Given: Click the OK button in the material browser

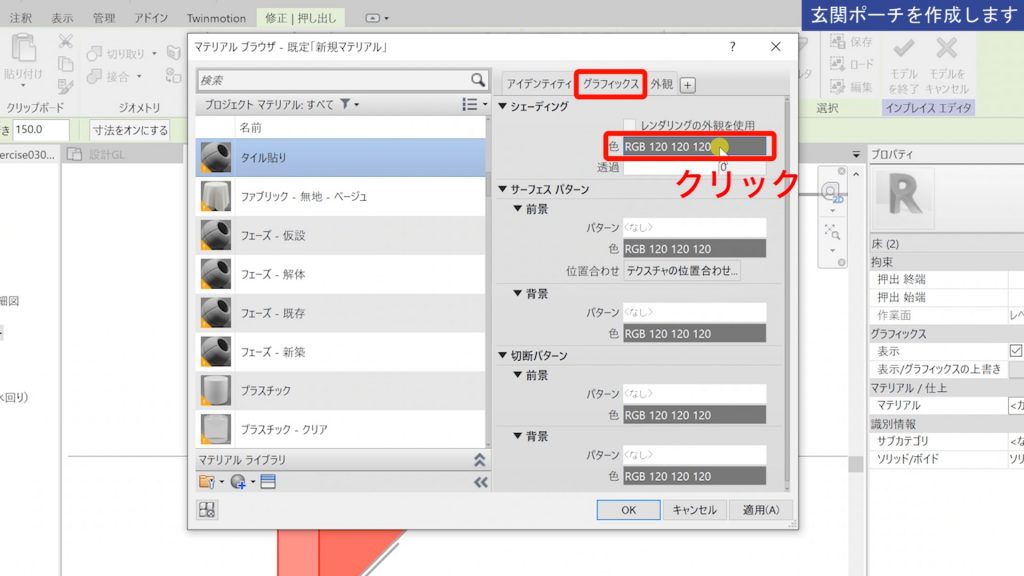Looking at the screenshot, I should tap(629, 510).
